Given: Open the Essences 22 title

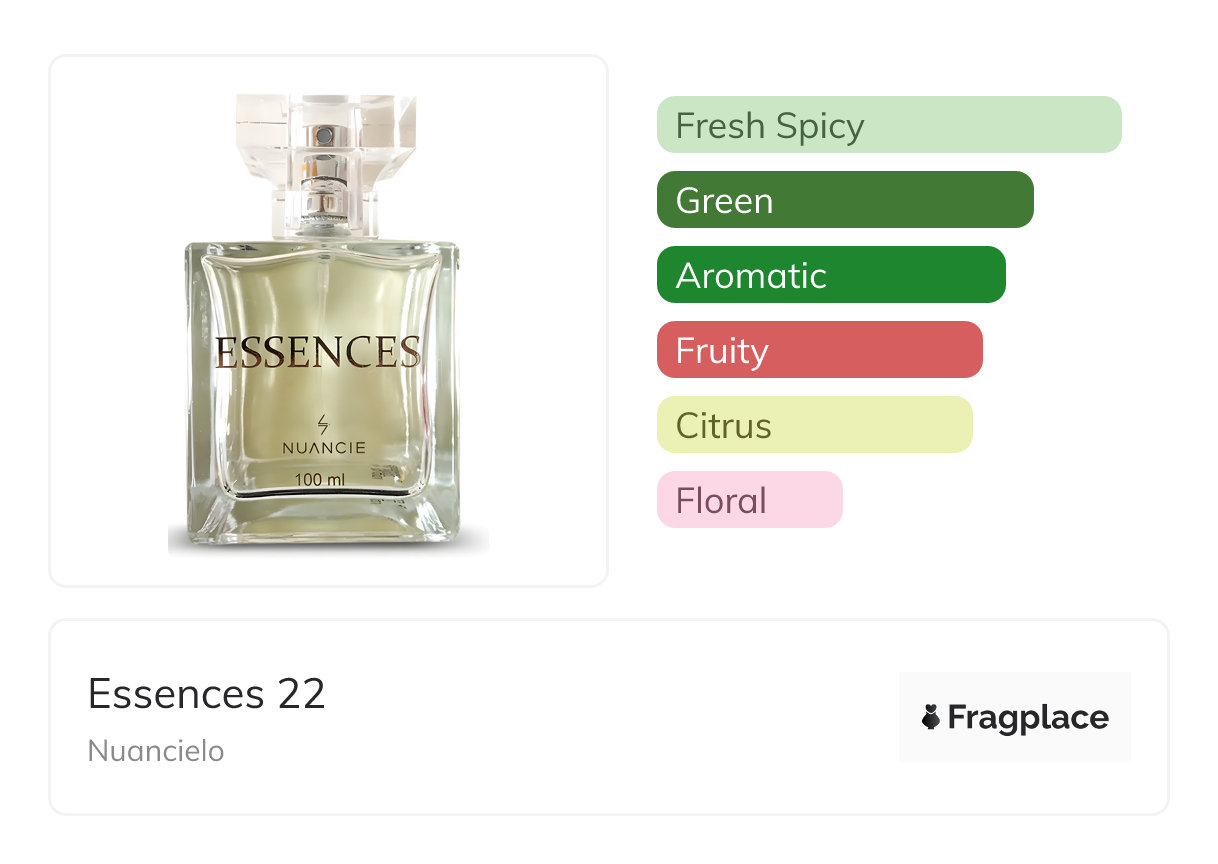Looking at the screenshot, I should point(207,694).
